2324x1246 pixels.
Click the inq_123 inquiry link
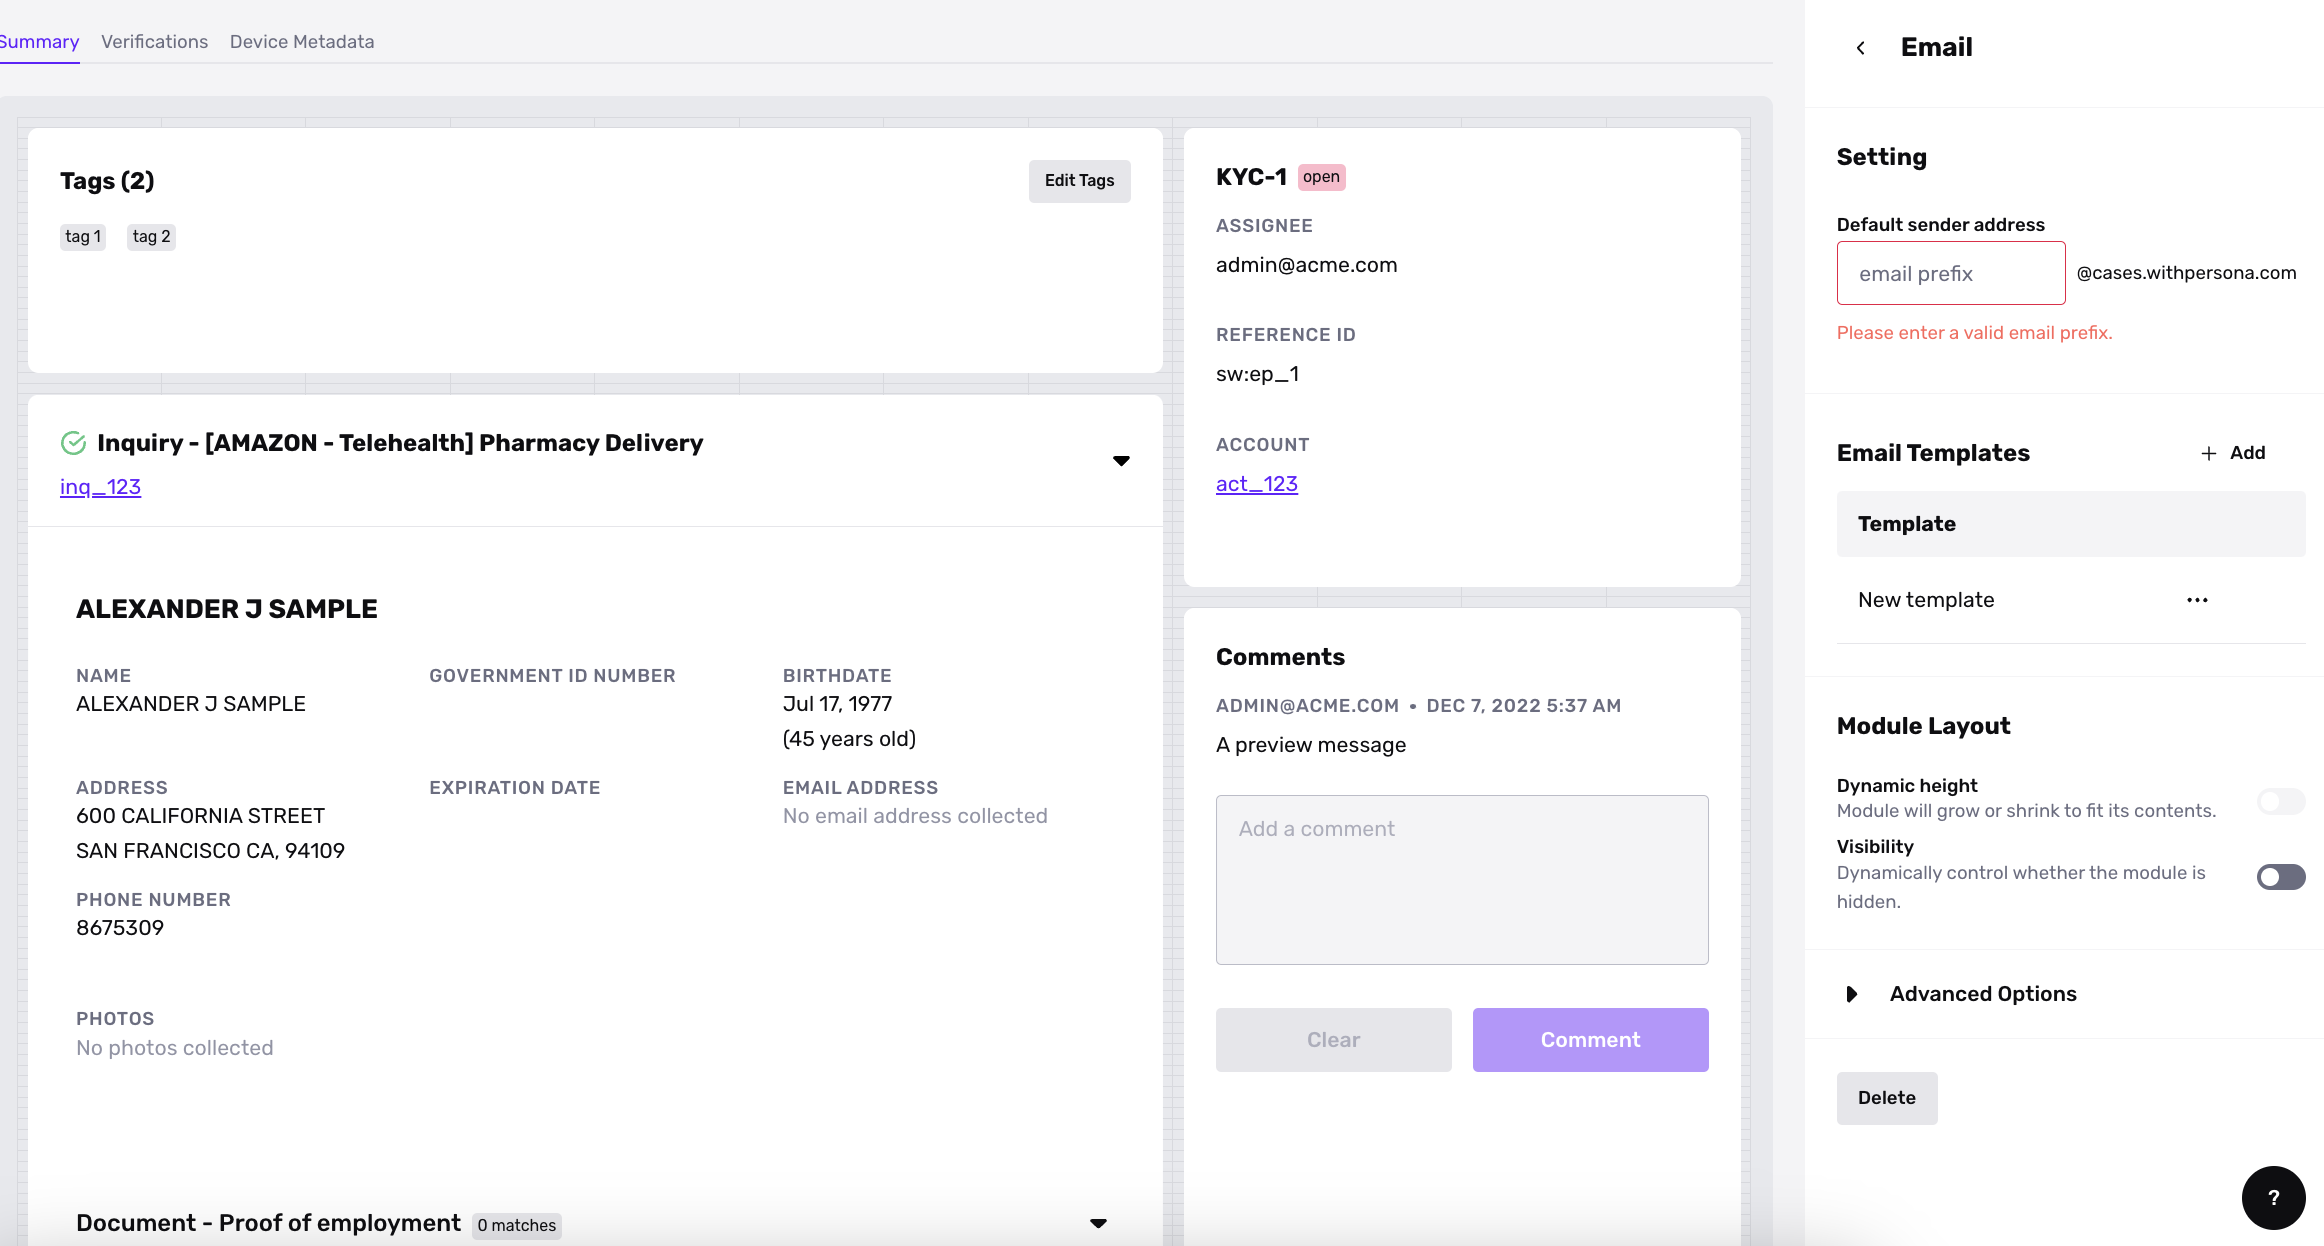click(x=100, y=485)
